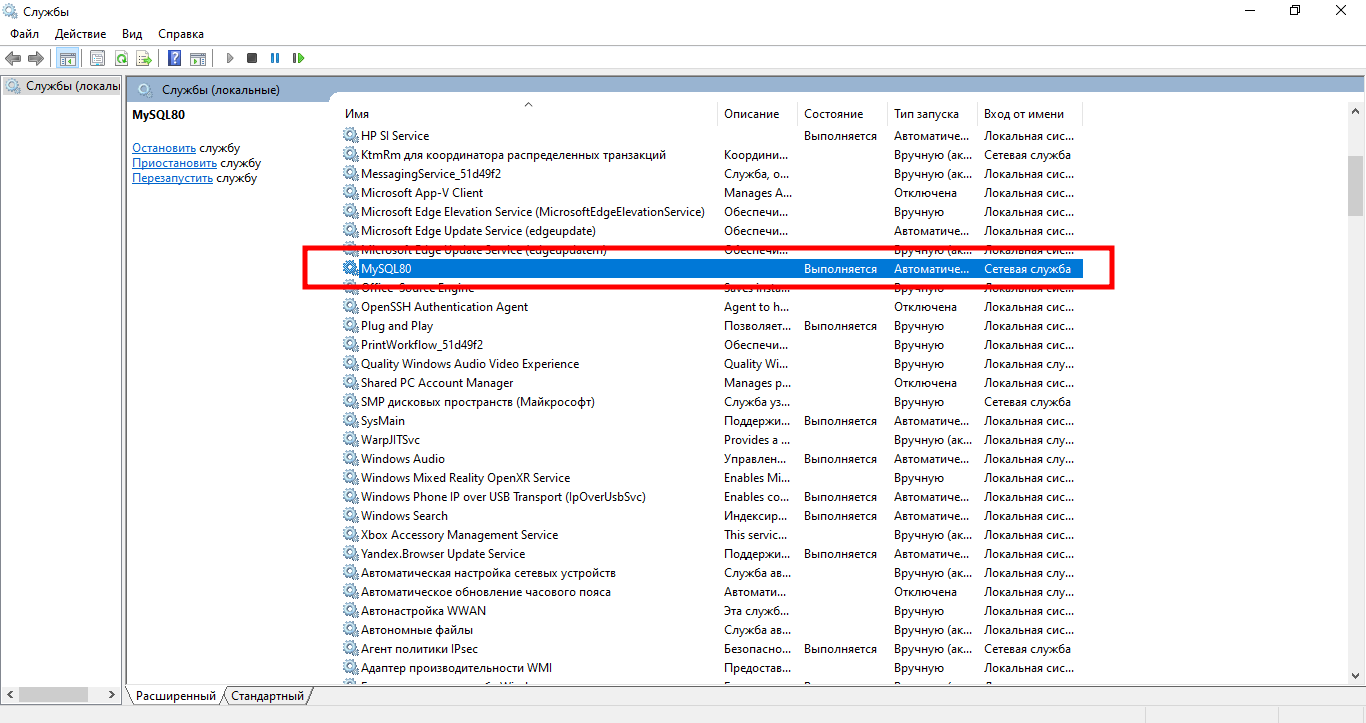Click the Перезапустить service link
Screen dimensions: 1366x723
(x=172, y=178)
